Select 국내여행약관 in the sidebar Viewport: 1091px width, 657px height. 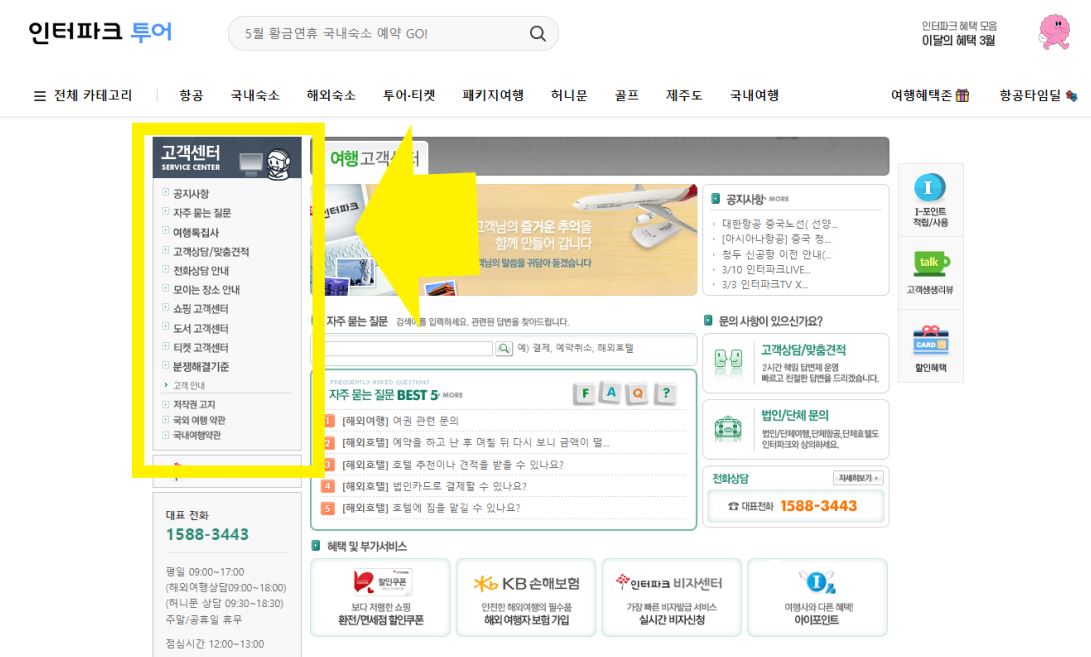pos(197,435)
